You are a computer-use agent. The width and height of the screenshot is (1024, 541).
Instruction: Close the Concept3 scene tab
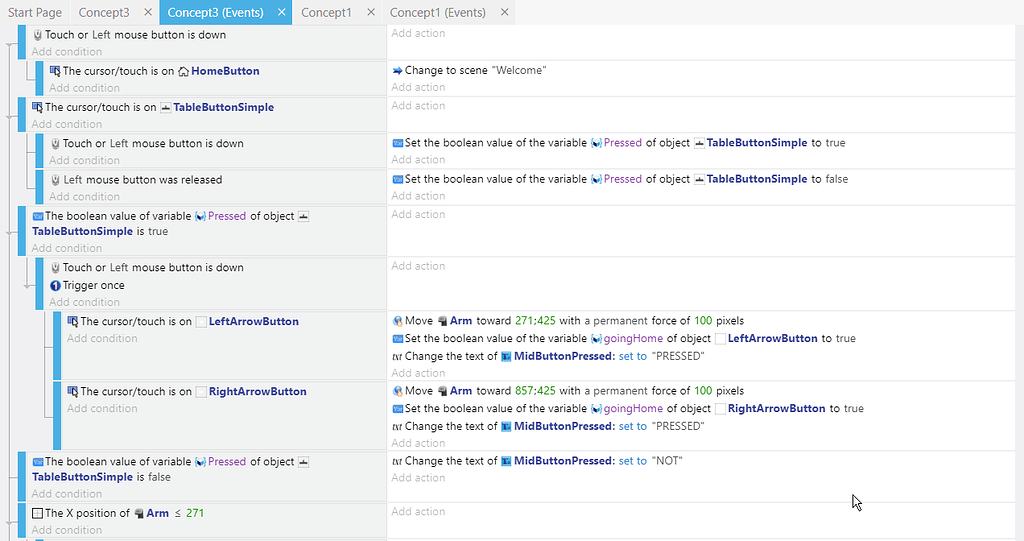tap(147, 13)
